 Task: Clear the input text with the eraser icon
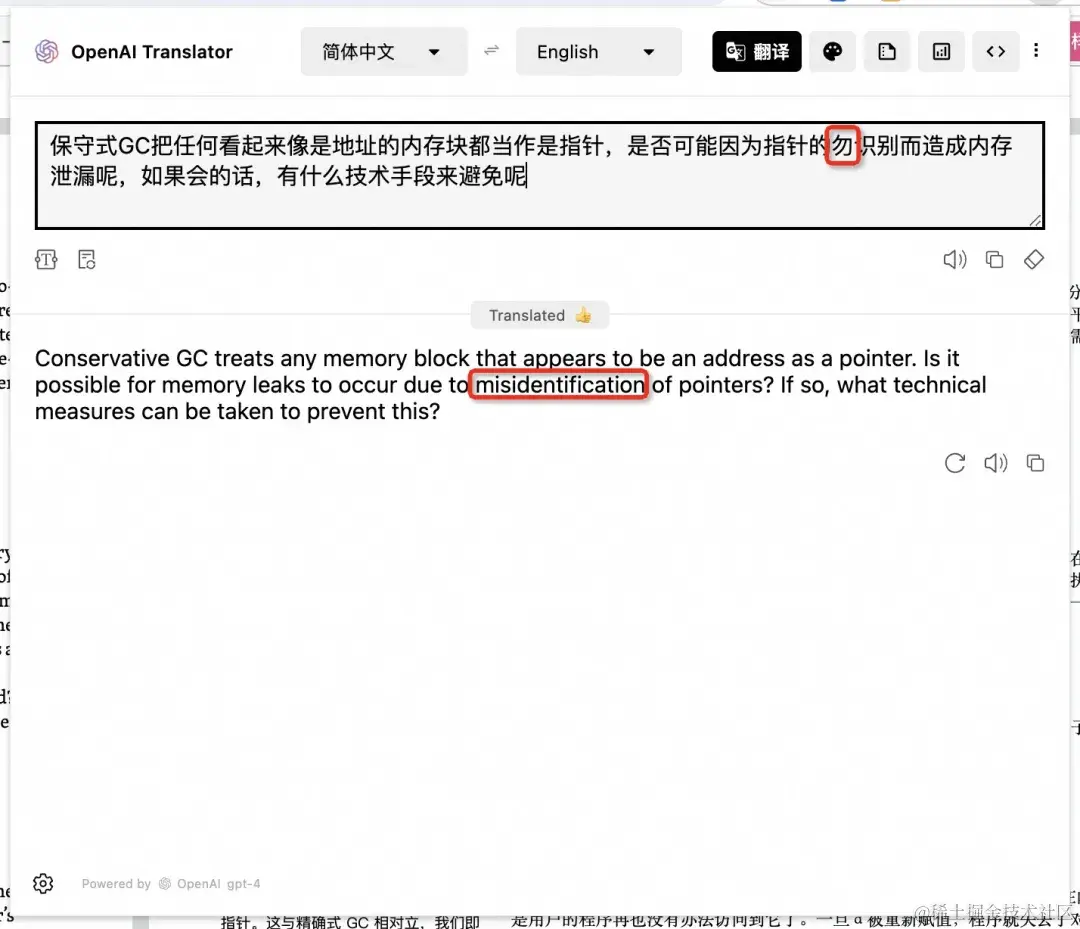click(1034, 259)
